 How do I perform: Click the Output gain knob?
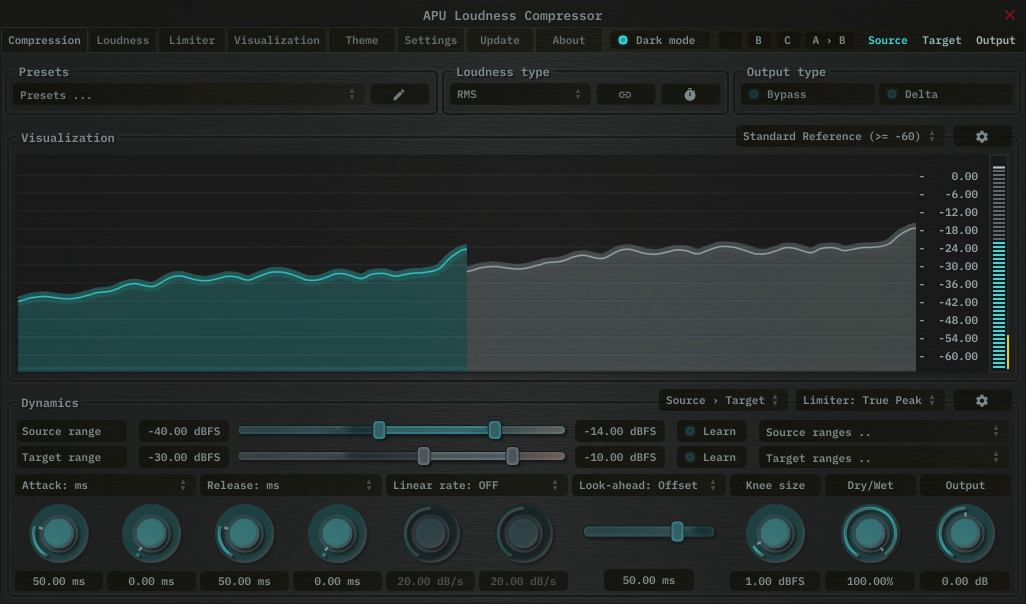point(965,534)
